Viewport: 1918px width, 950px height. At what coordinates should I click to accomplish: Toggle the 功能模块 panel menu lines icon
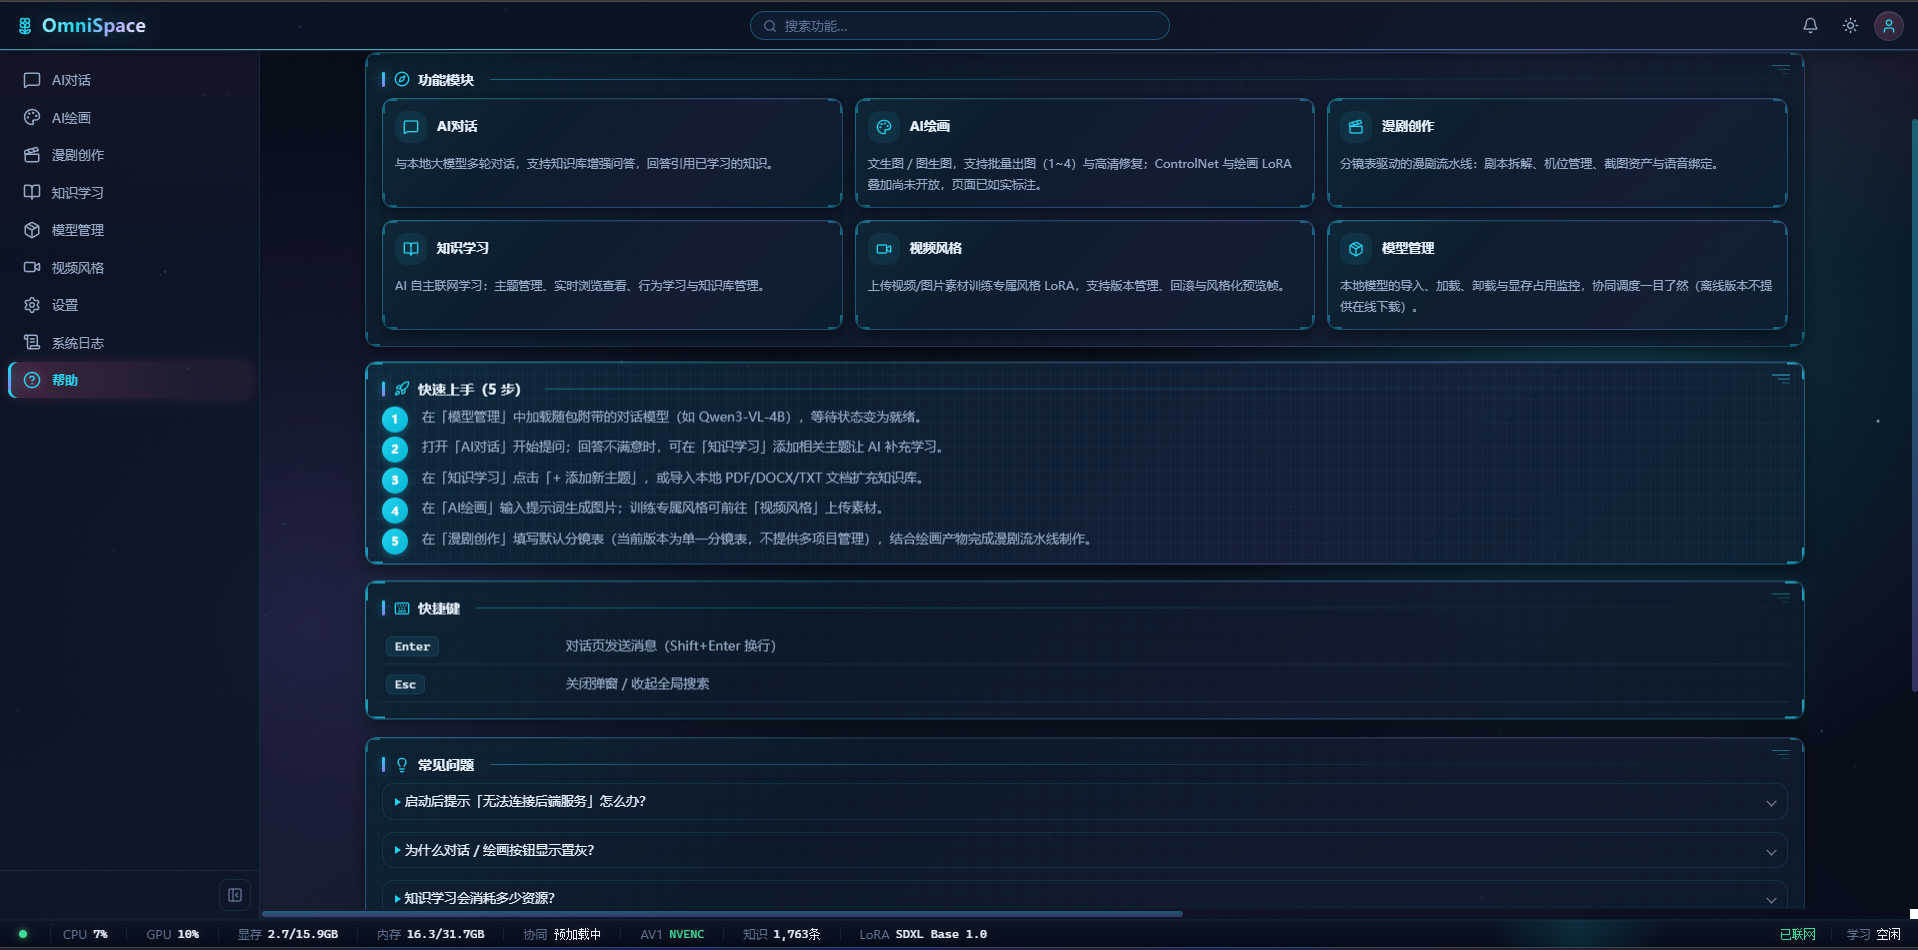(1781, 69)
